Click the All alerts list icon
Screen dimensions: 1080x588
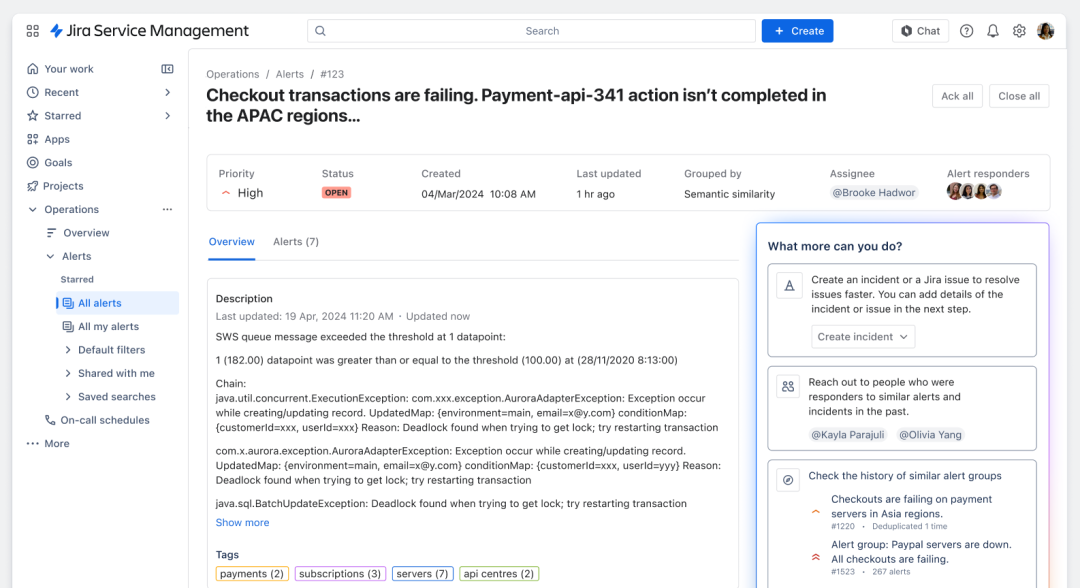click(68, 303)
